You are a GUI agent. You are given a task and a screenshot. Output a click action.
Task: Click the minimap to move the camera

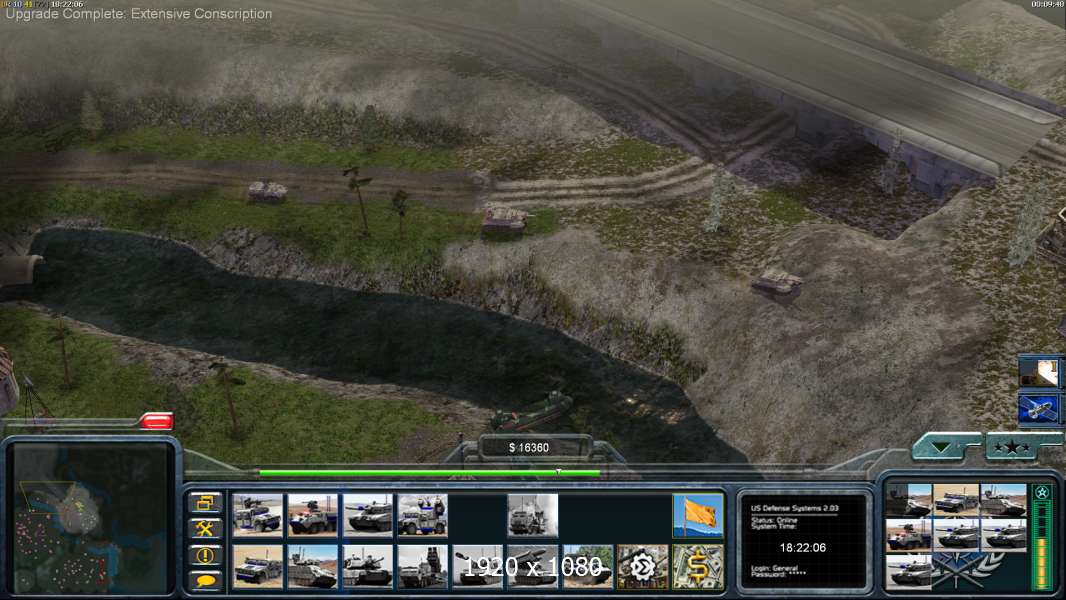(x=91, y=518)
